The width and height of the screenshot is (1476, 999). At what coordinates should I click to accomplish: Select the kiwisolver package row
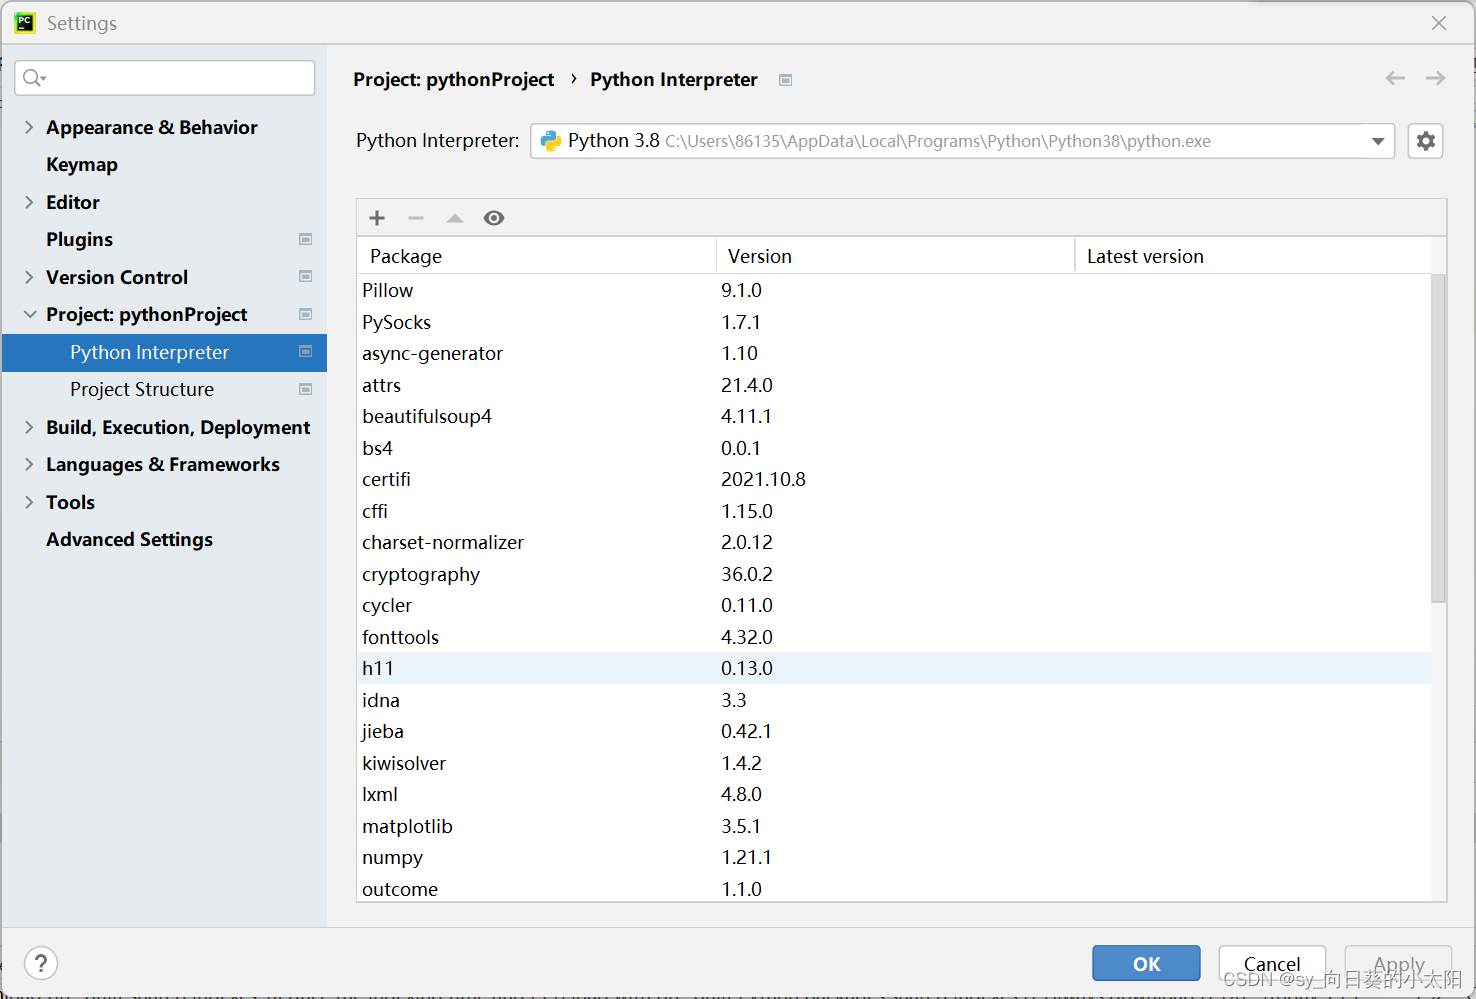[x=894, y=763]
